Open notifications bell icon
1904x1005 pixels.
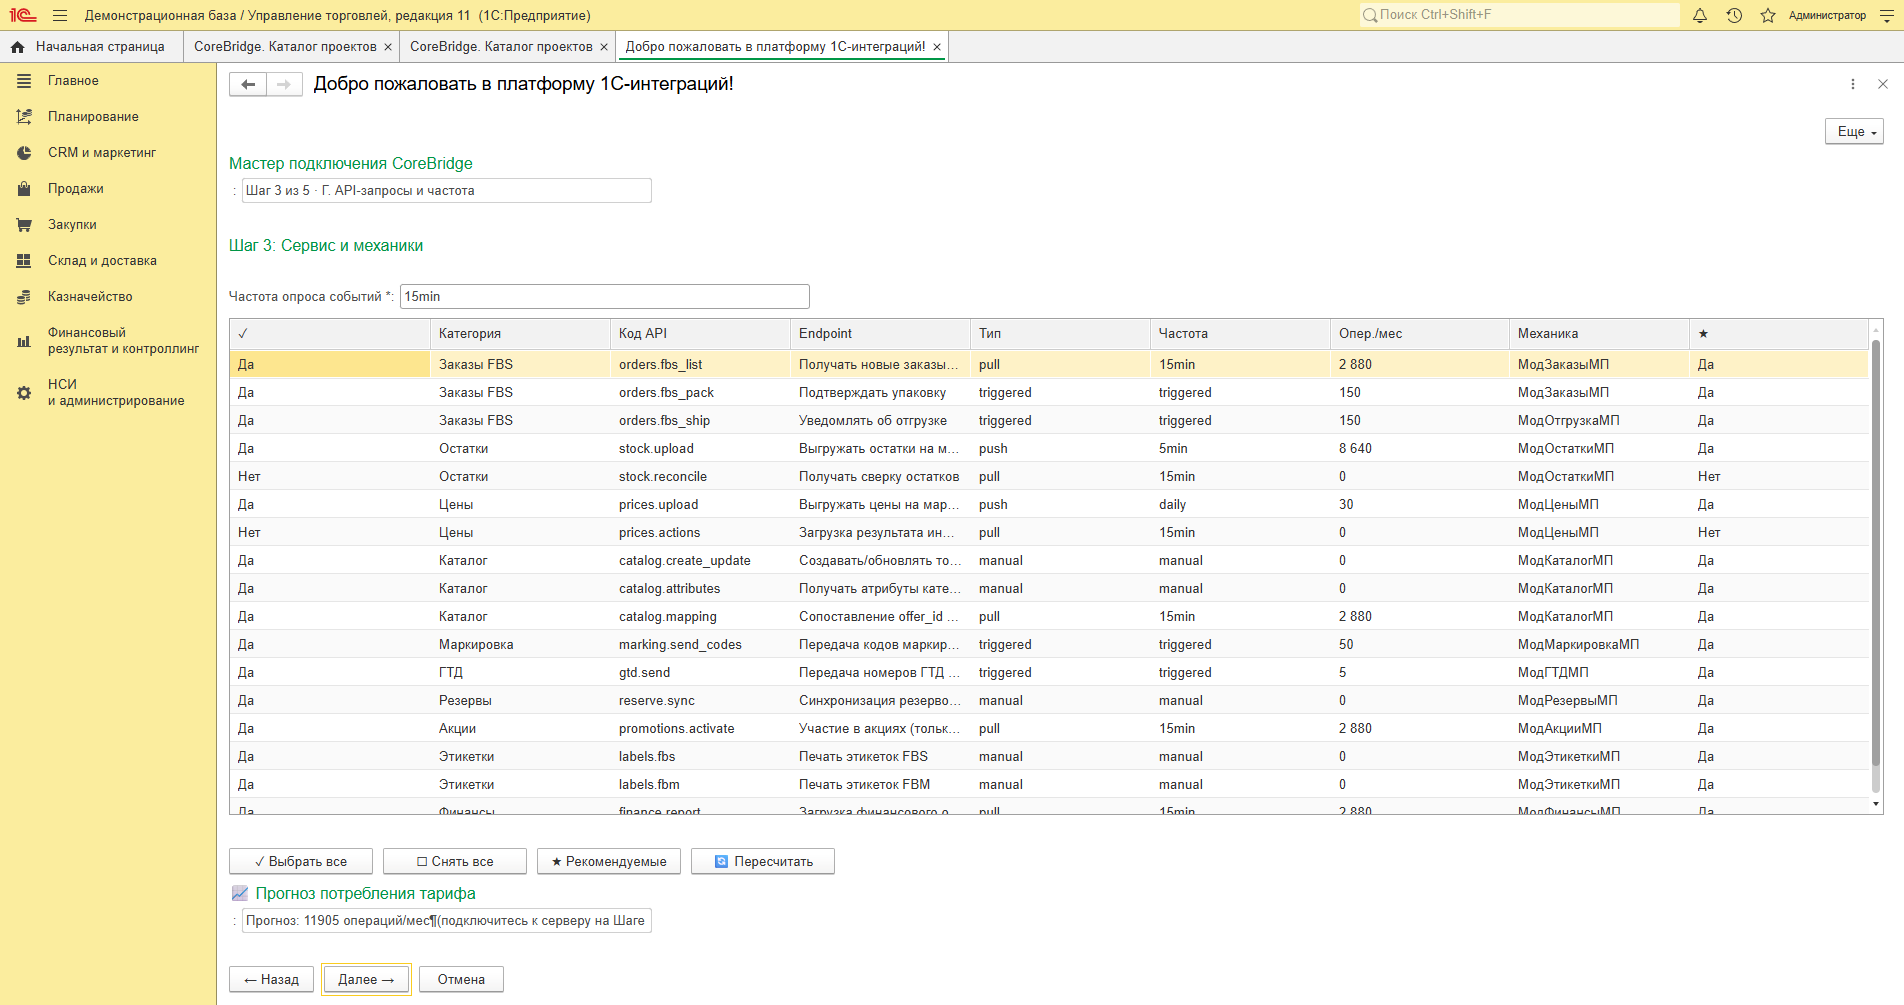click(x=1700, y=15)
